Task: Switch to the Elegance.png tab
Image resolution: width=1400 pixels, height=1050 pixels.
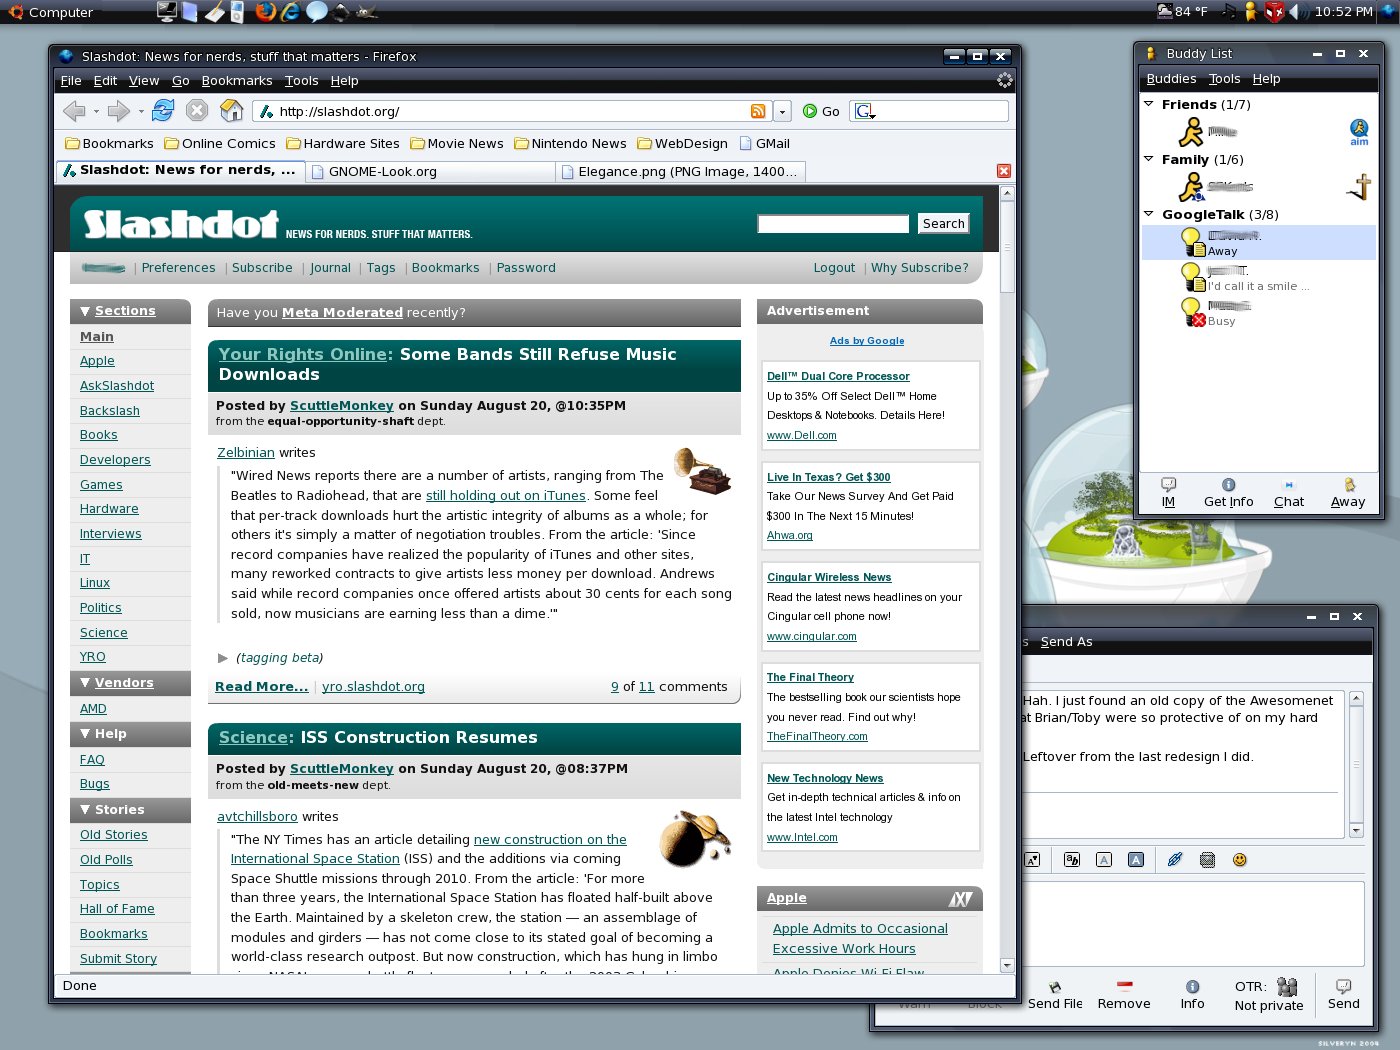Action: 680,171
